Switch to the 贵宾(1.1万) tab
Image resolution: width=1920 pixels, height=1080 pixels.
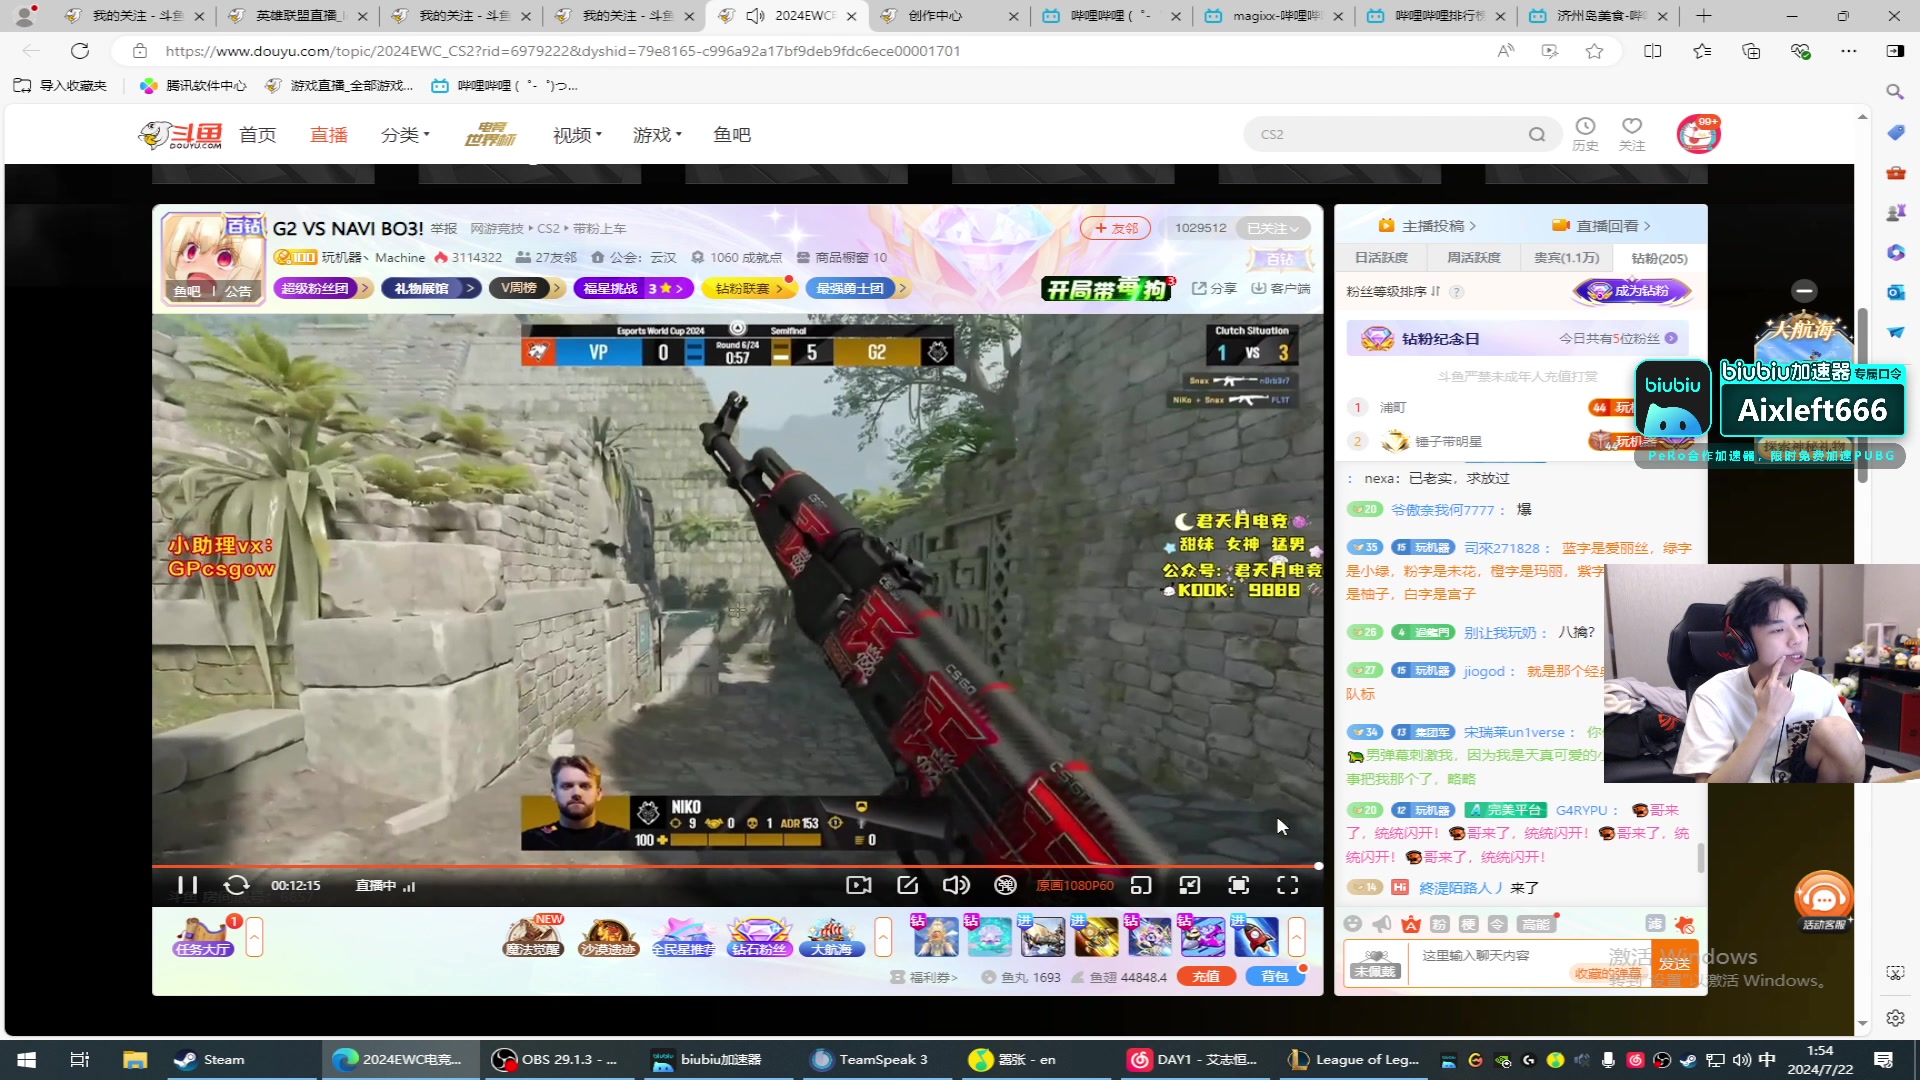point(1567,258)
